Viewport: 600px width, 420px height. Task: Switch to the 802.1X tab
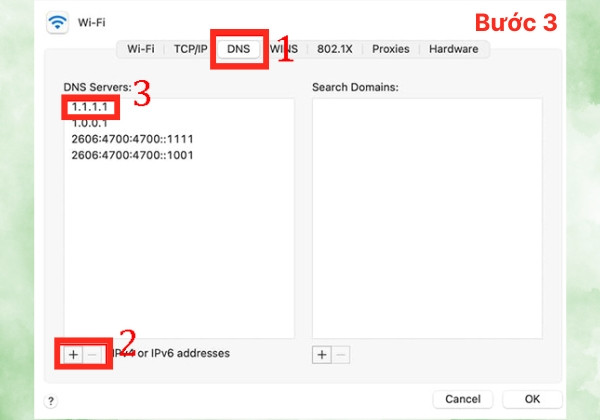[x=334, y=49]
